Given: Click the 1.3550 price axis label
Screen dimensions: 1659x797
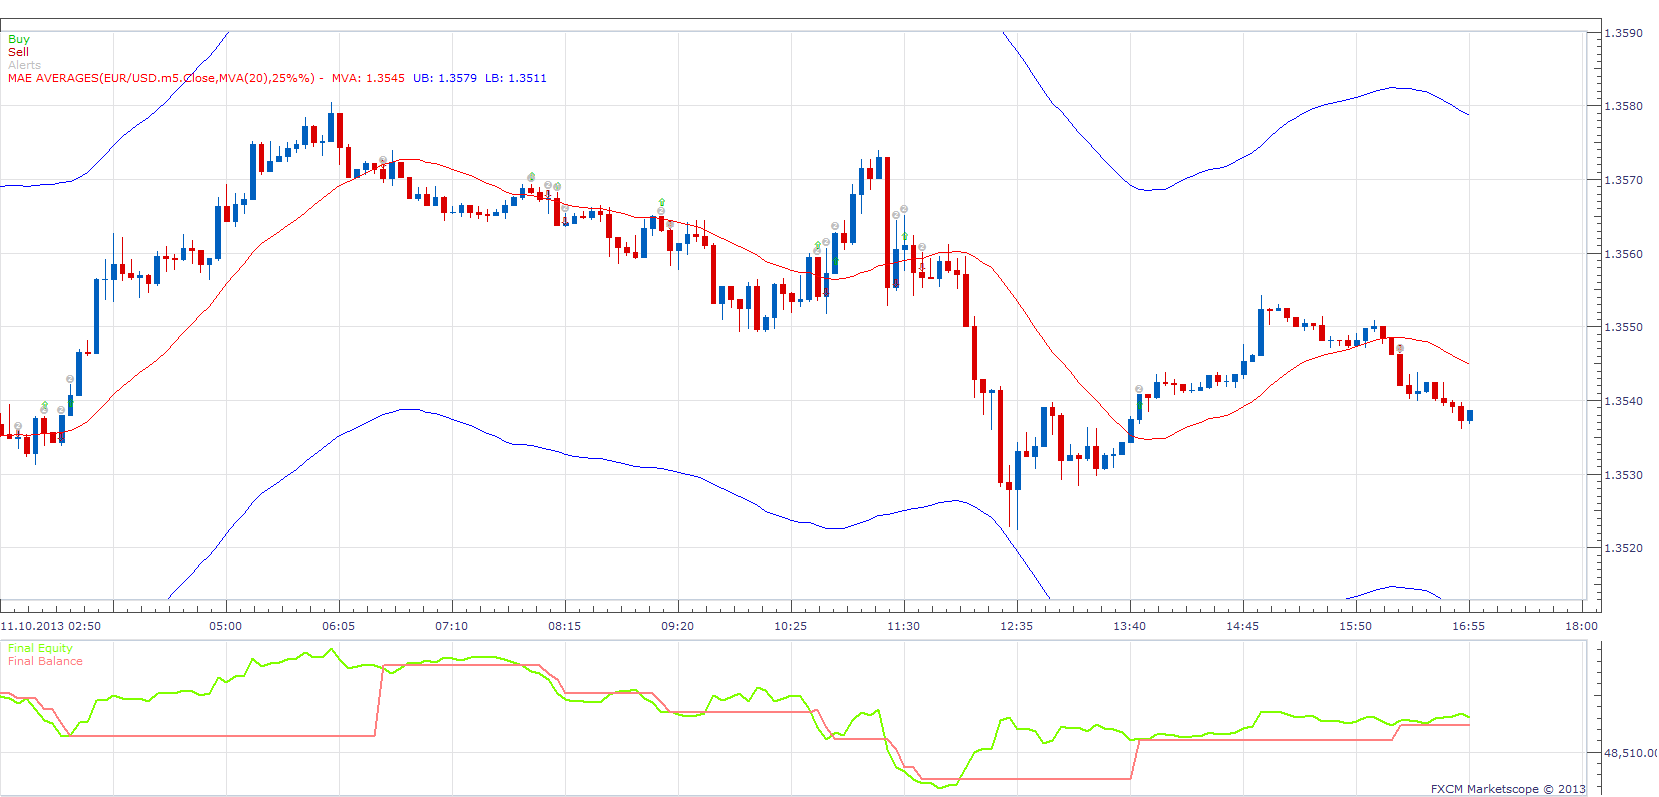Looking at the screenshot, I should tap(1623, 327).
